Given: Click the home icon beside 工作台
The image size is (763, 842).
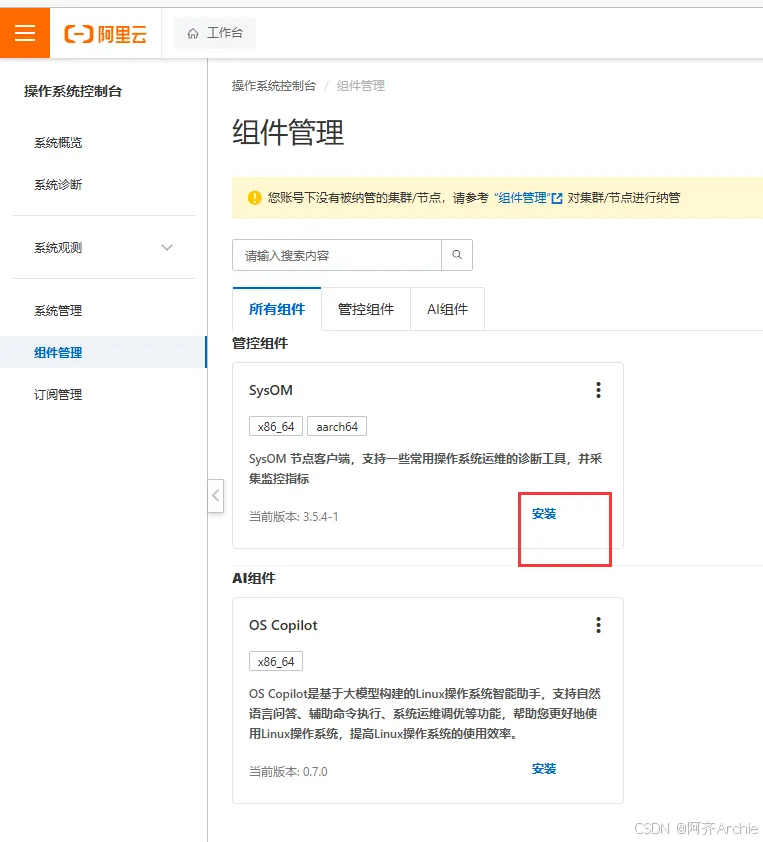Looking at the screenshot, I should [193, 34].
